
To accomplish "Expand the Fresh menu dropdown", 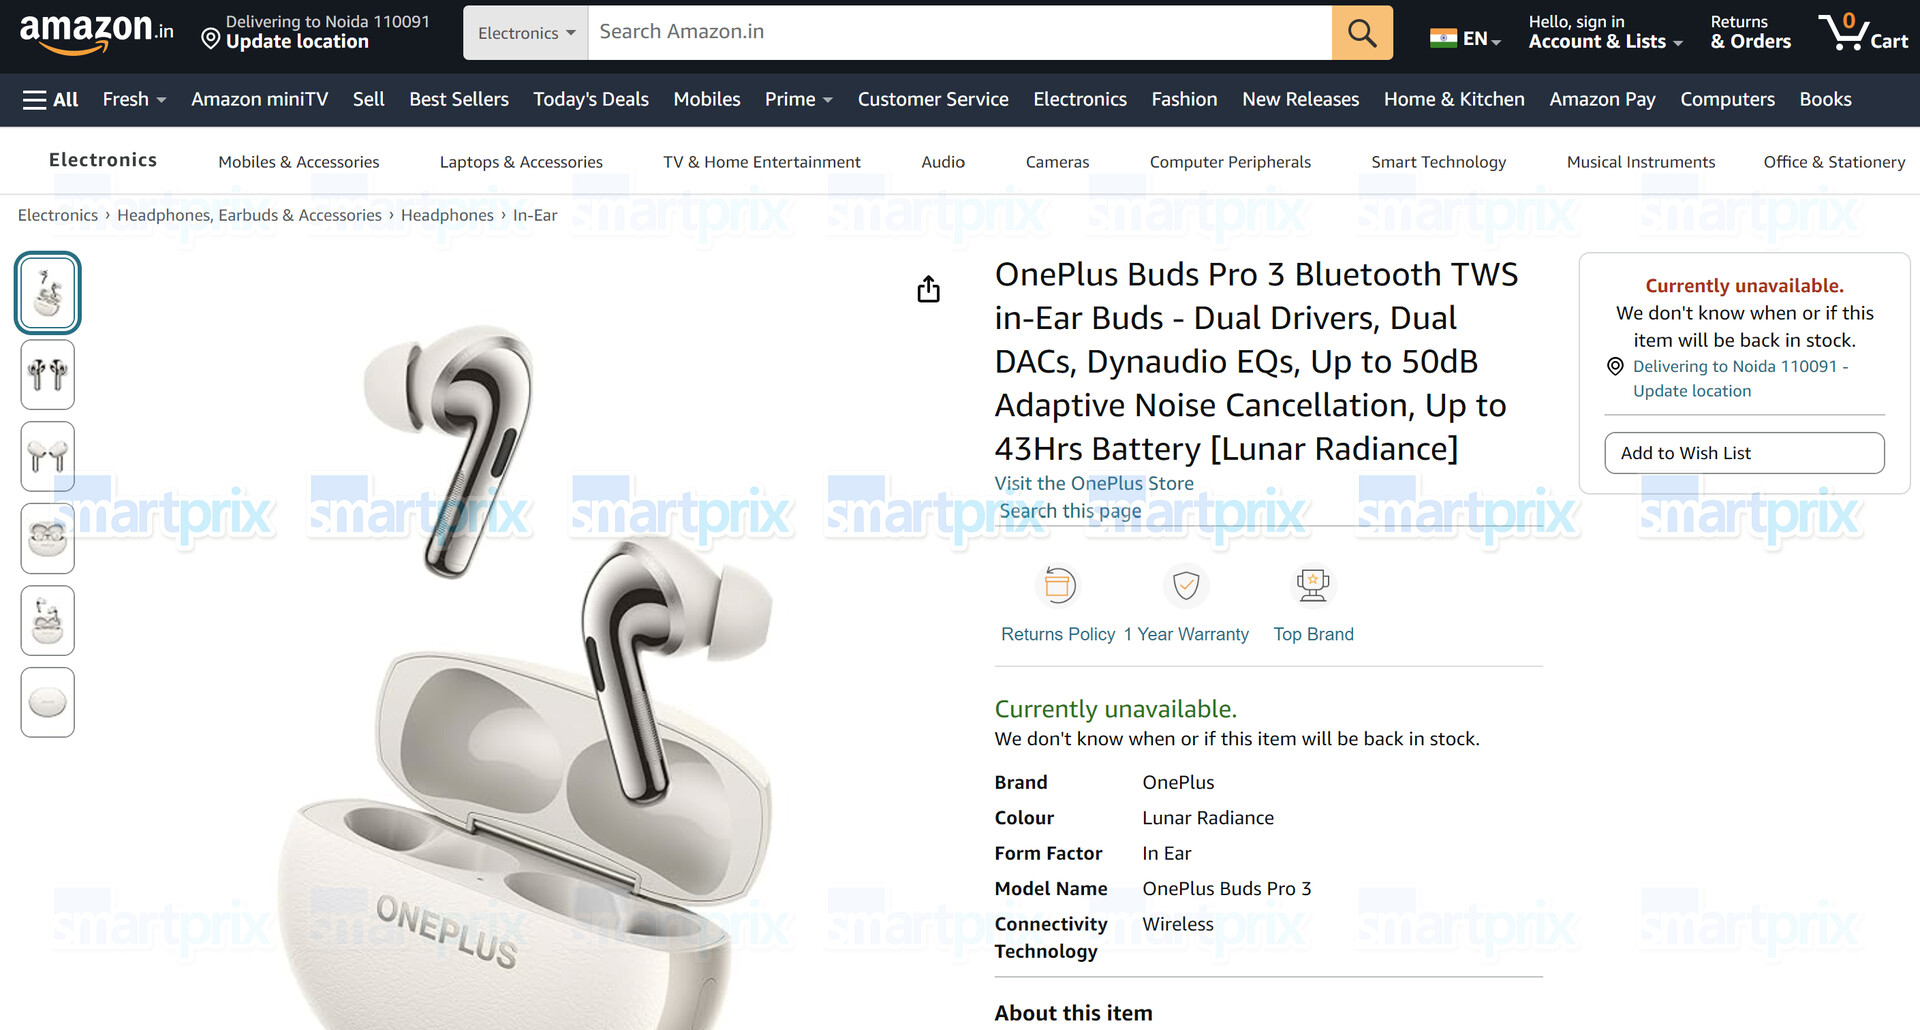I will [x=134, y=100].
